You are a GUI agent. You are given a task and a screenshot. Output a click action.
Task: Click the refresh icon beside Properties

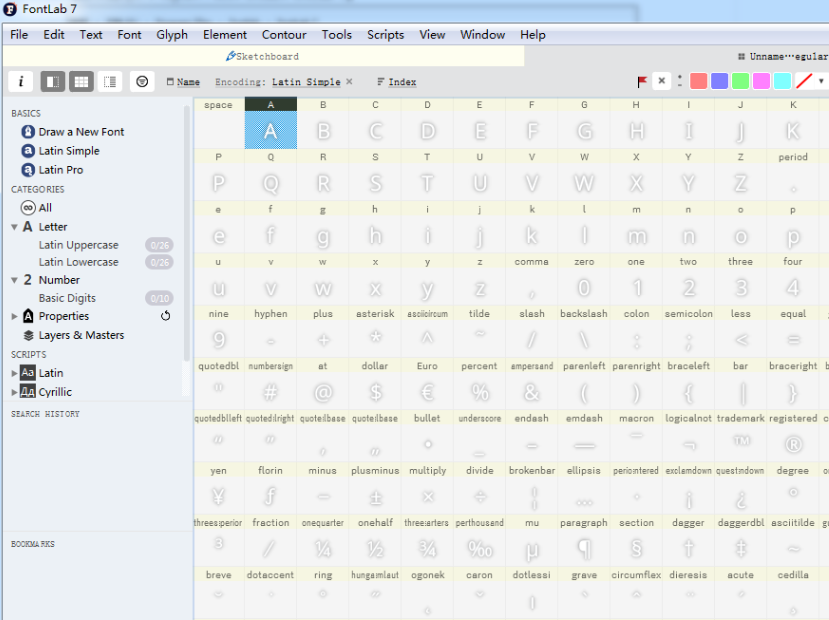click(166, 316)
